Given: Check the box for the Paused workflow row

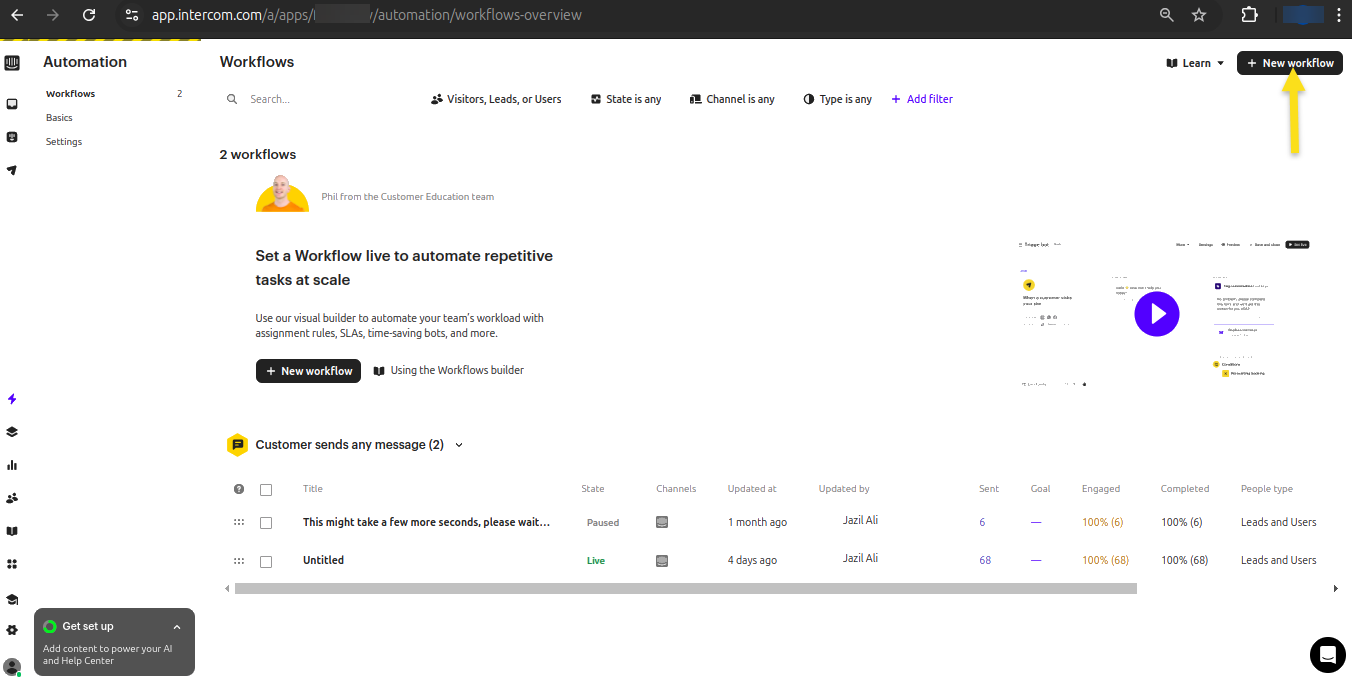Looking at the screenshot, I should (266, 523).
